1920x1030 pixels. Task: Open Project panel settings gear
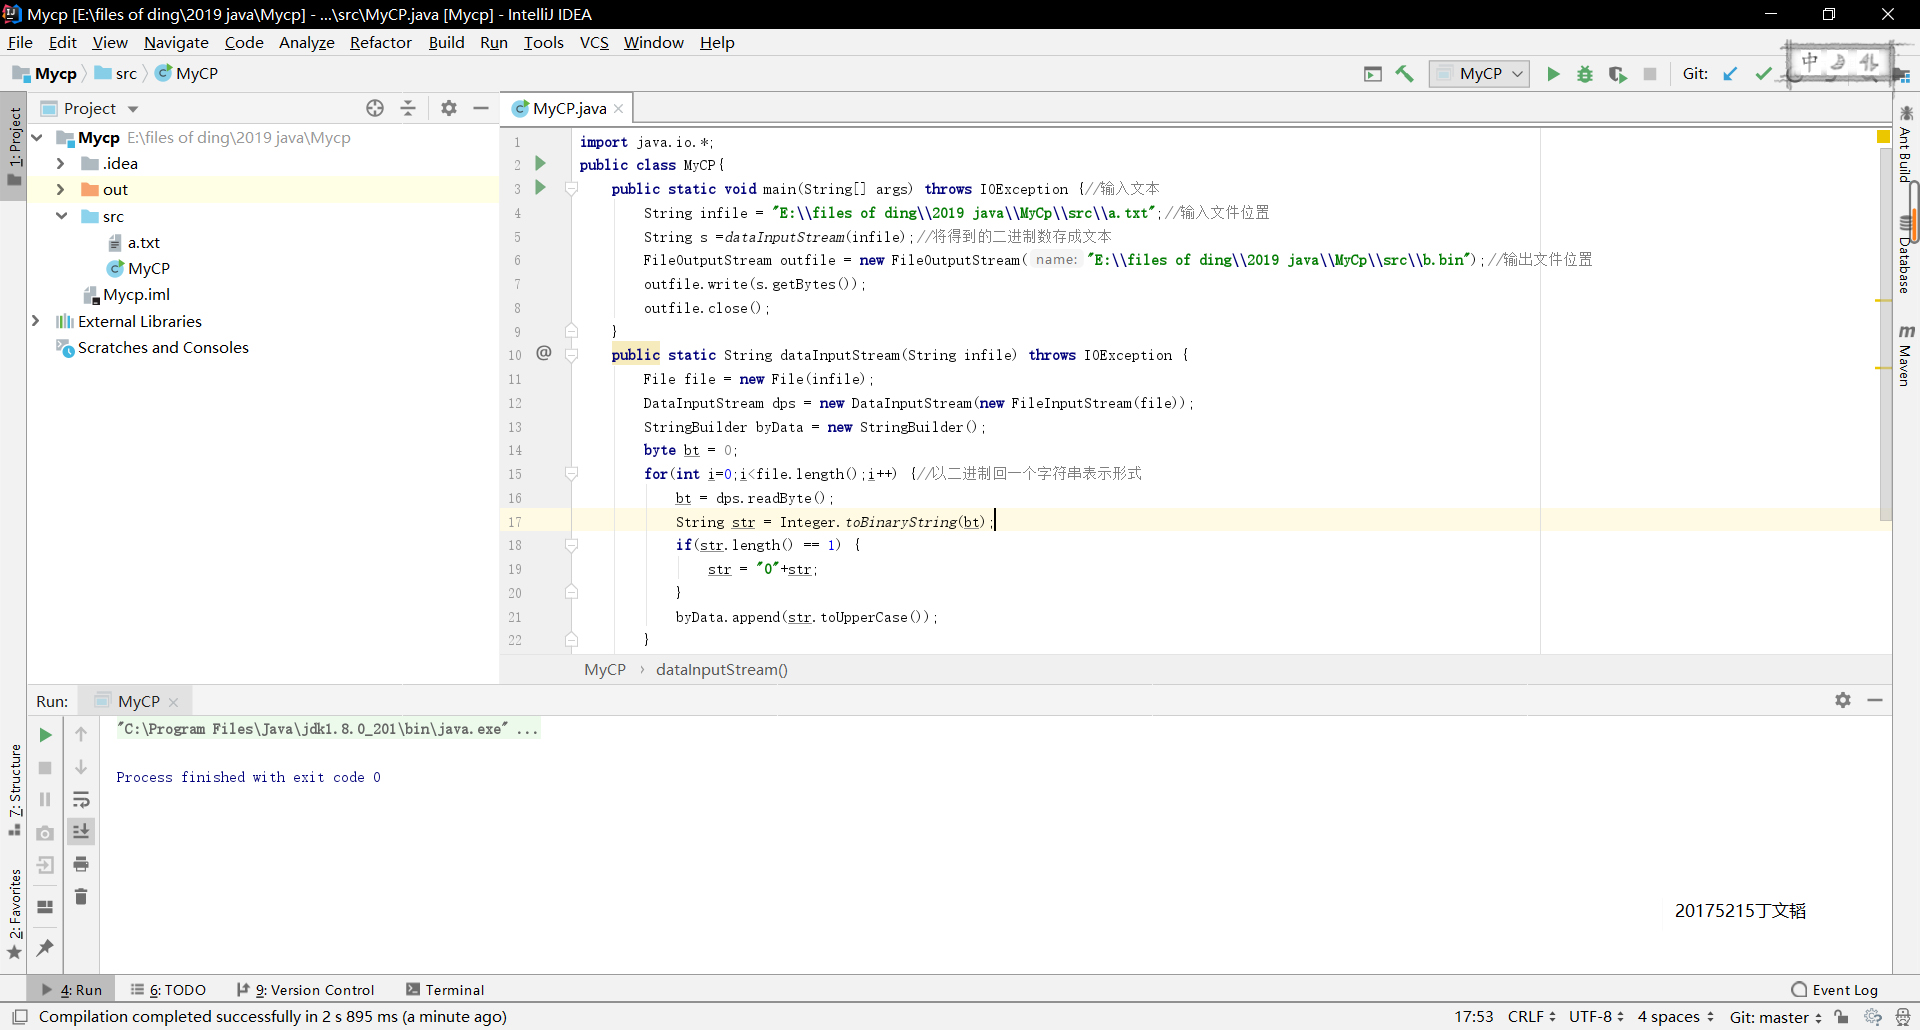pos(449,108)
